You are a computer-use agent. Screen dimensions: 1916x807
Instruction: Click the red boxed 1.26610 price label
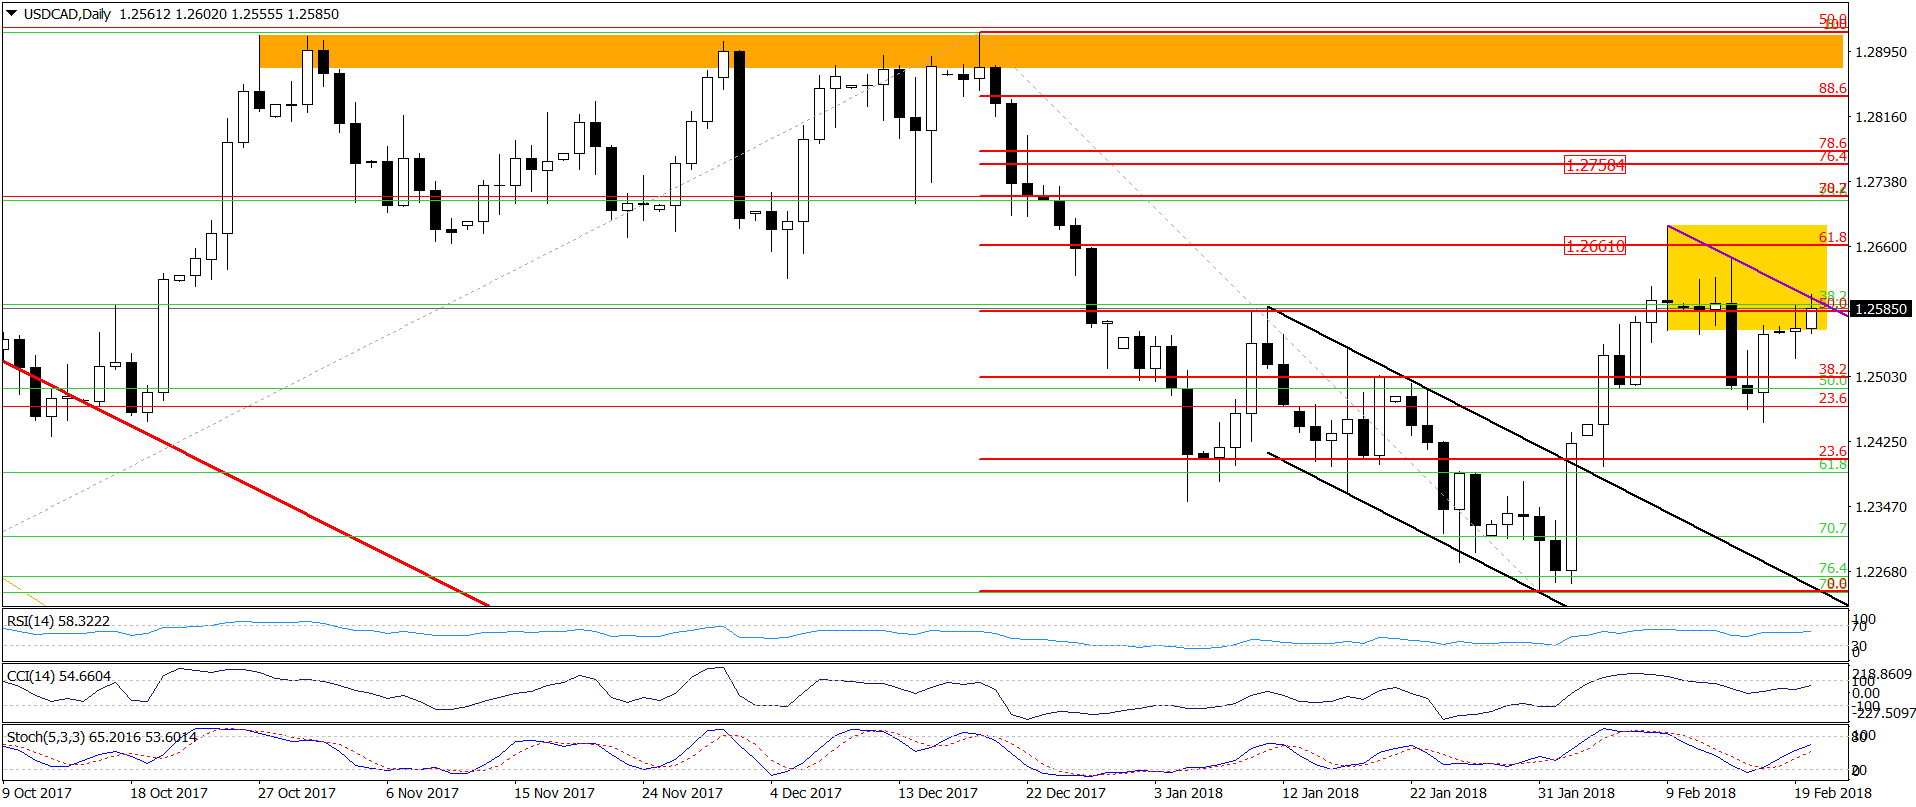(1595, 246)
